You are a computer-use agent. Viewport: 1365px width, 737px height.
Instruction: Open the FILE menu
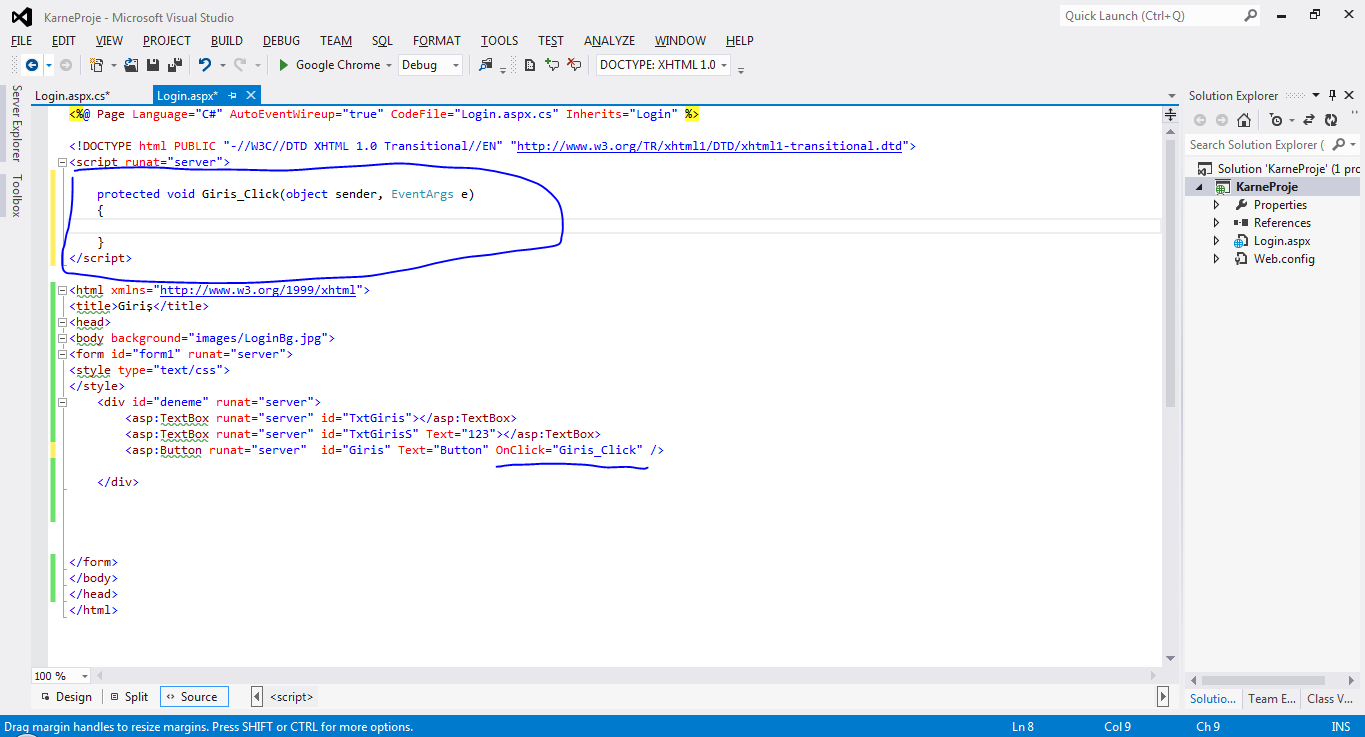pos(21,41)
